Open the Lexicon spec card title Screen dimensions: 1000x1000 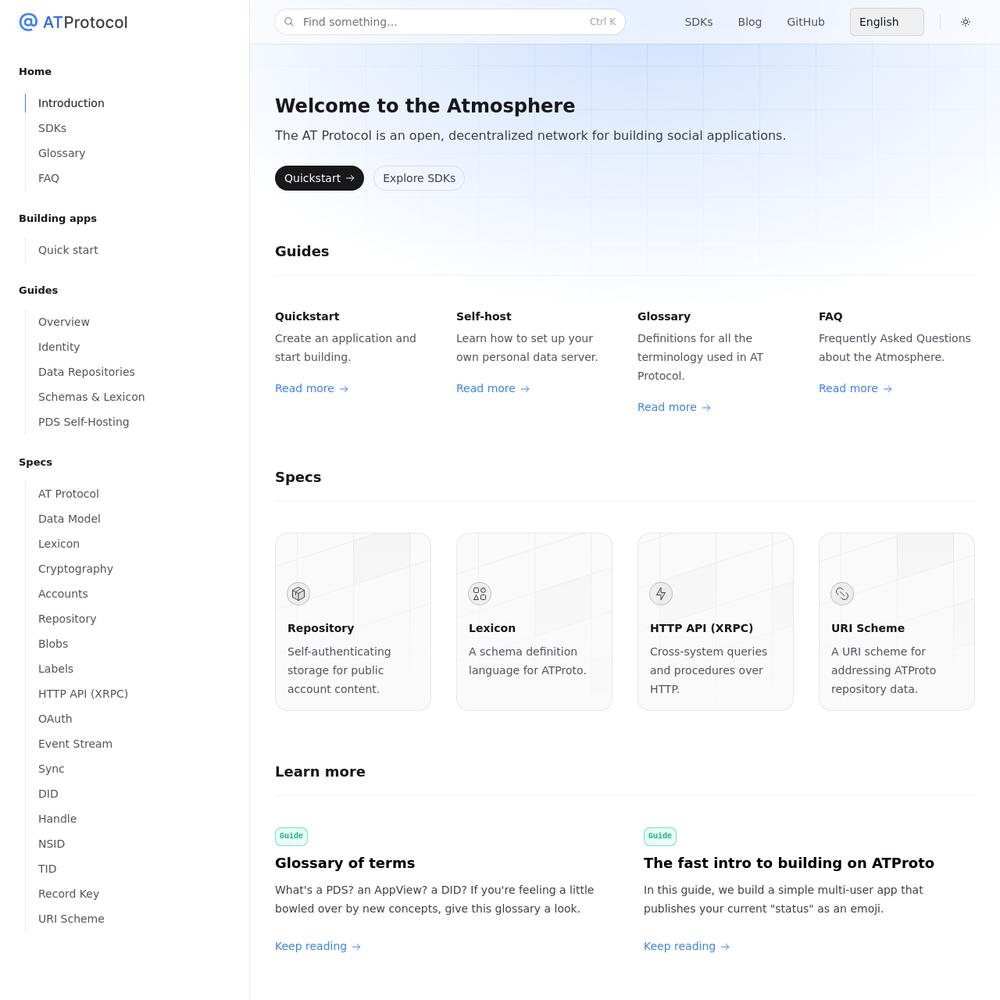coord(492,628)
